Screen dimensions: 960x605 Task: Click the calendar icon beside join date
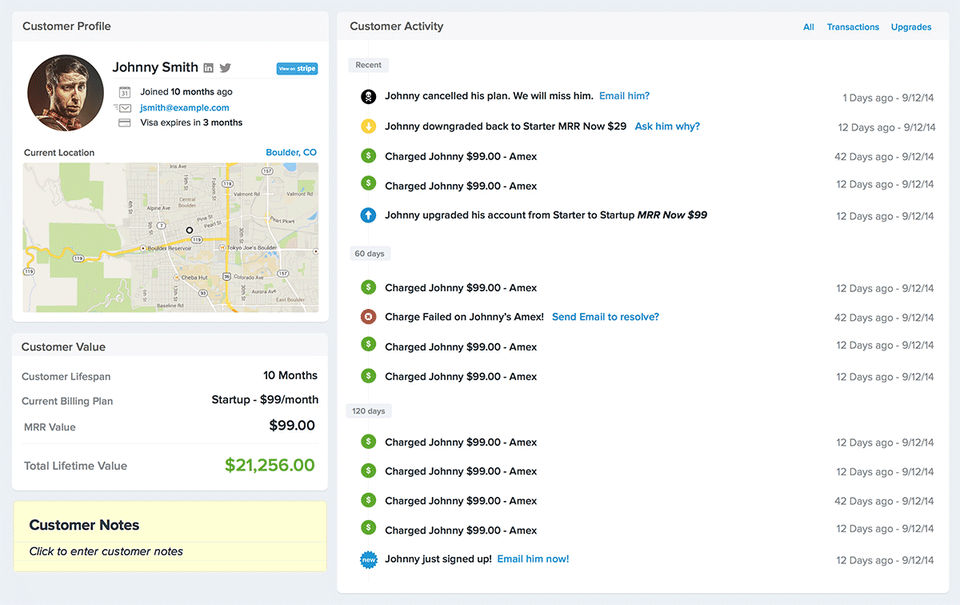125,92
